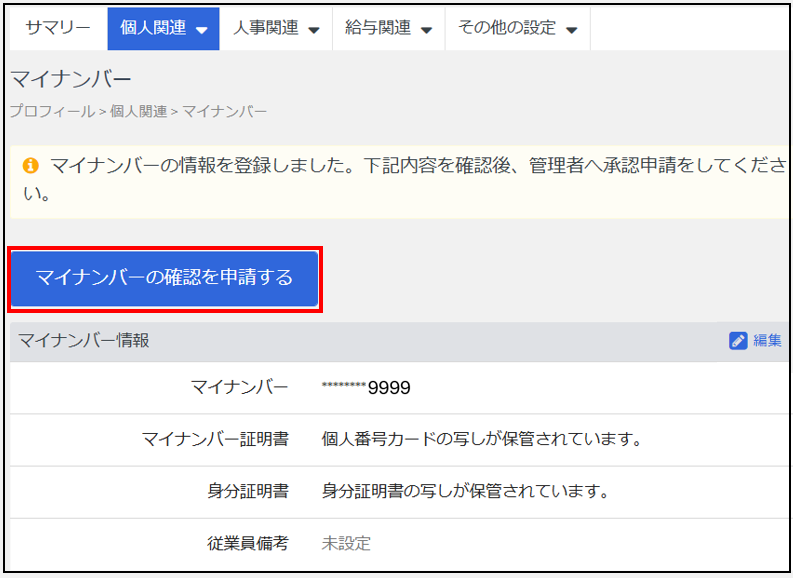
Task: Open the サマリー tab
Action: tap(58, 28)
